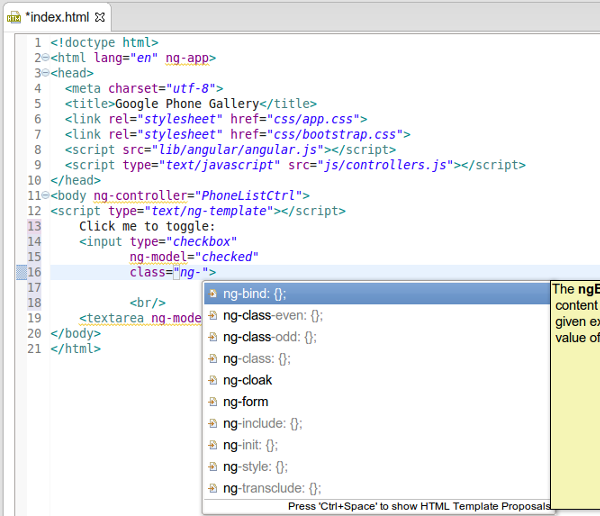Click the icon beside the ng-include proposal
This screenshot has height=516, width=600.
coord(213,423)
